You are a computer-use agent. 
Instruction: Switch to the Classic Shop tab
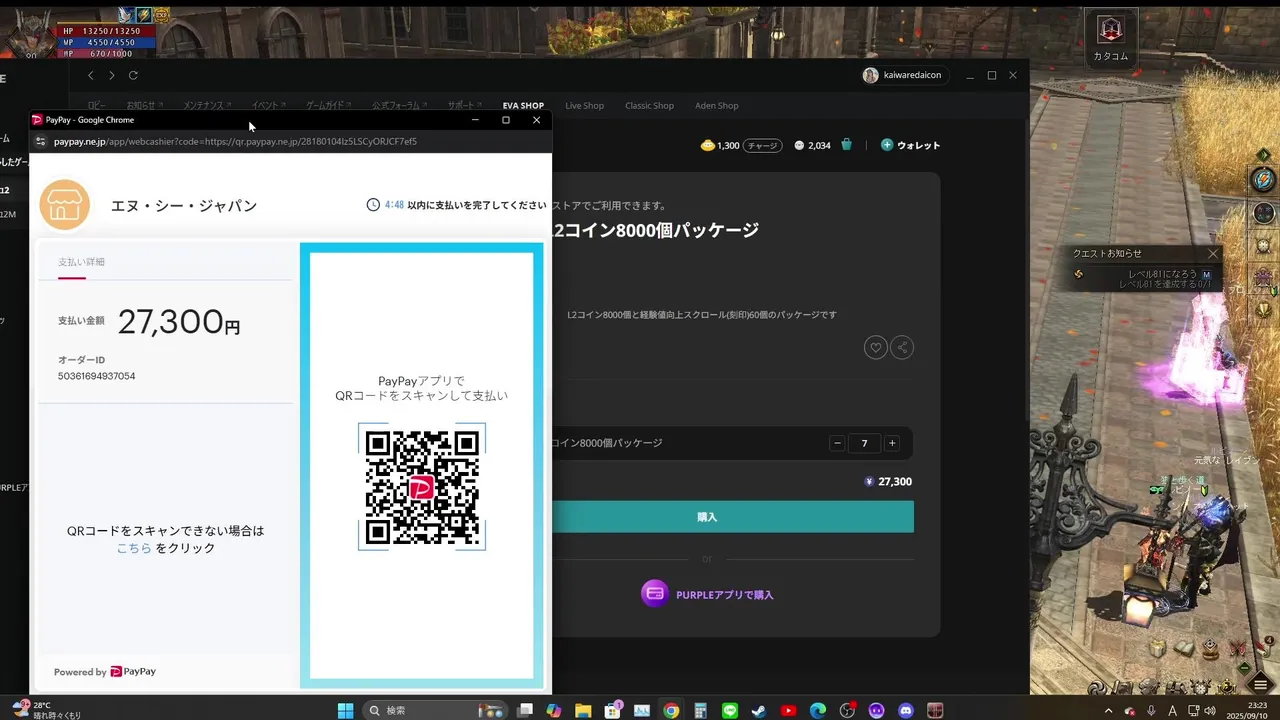[x=649, y=105]
